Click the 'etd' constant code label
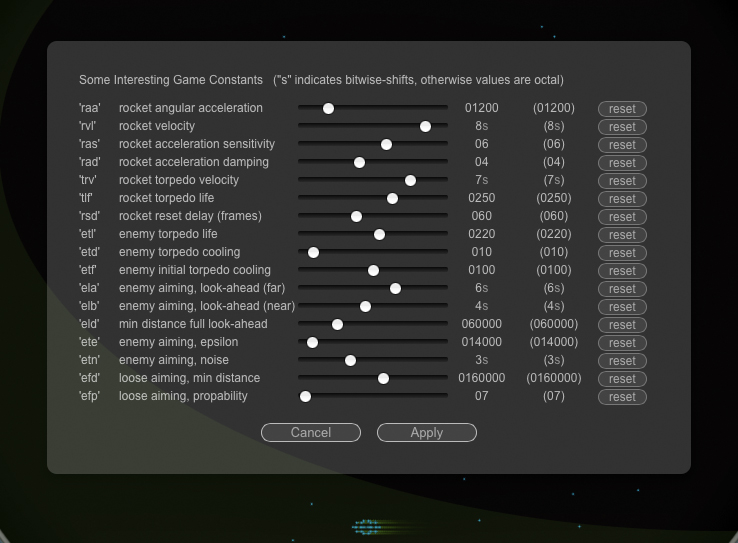738x543 pixels. pos(89,252)
